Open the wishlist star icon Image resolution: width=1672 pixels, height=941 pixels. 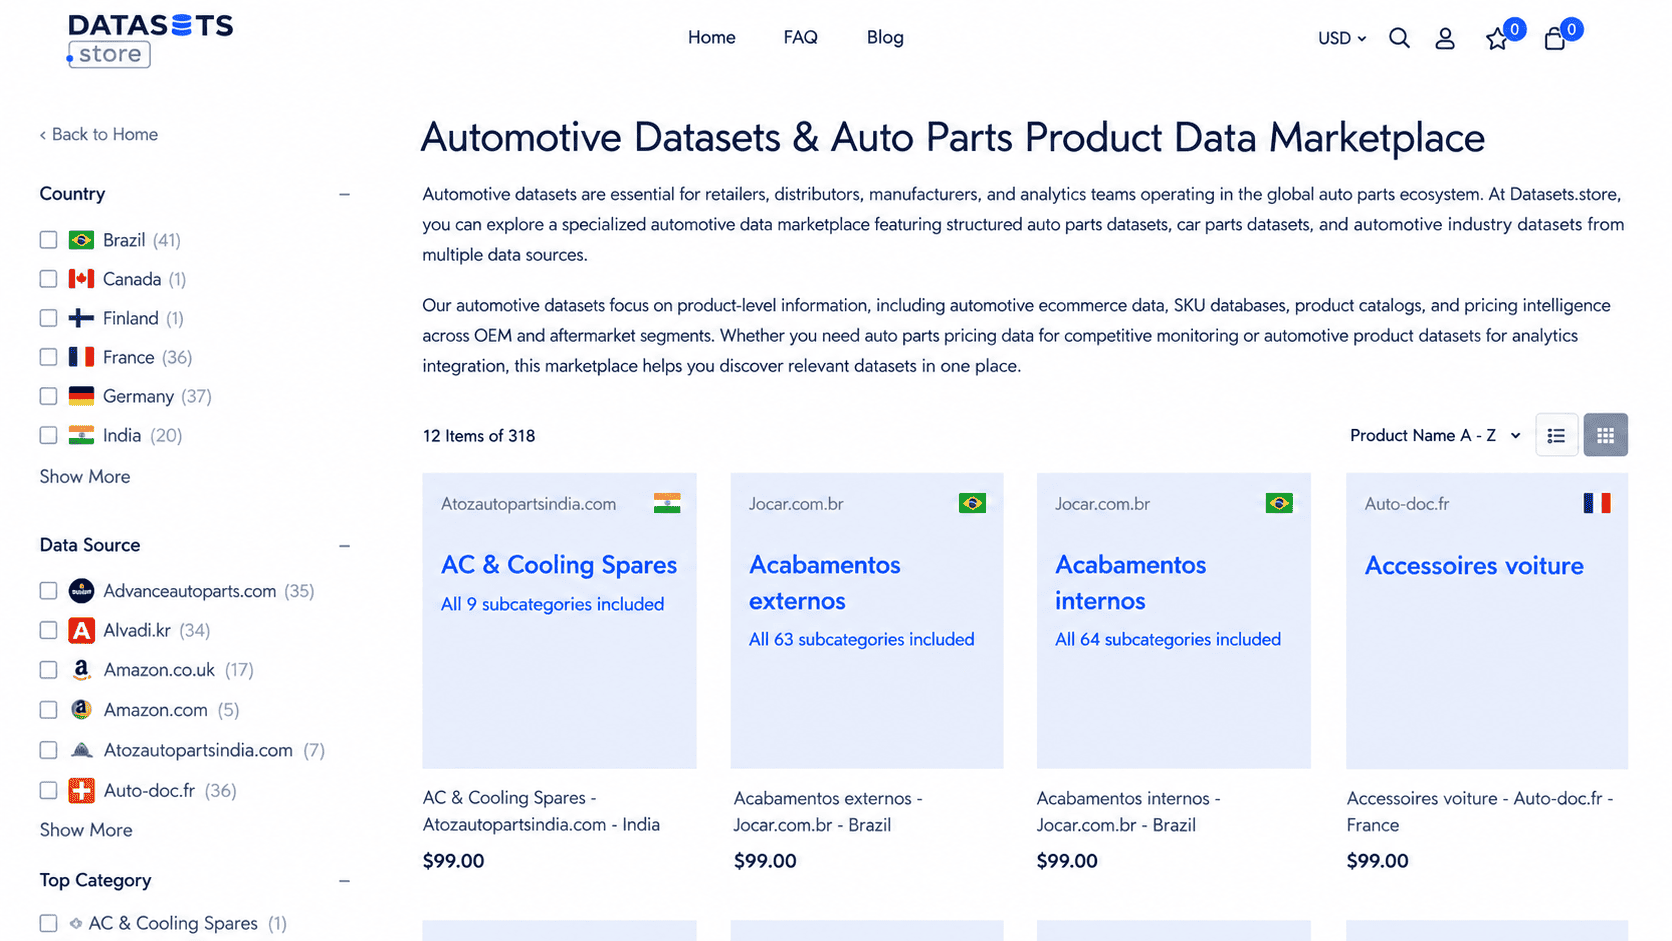[x=1496, y=39]
